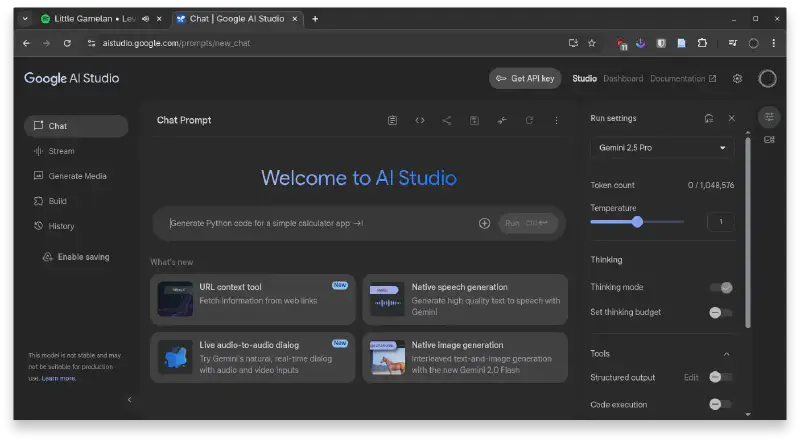800x440 pixels.
Task: Click the Google AI Studio logo
Action: point(71,79)
